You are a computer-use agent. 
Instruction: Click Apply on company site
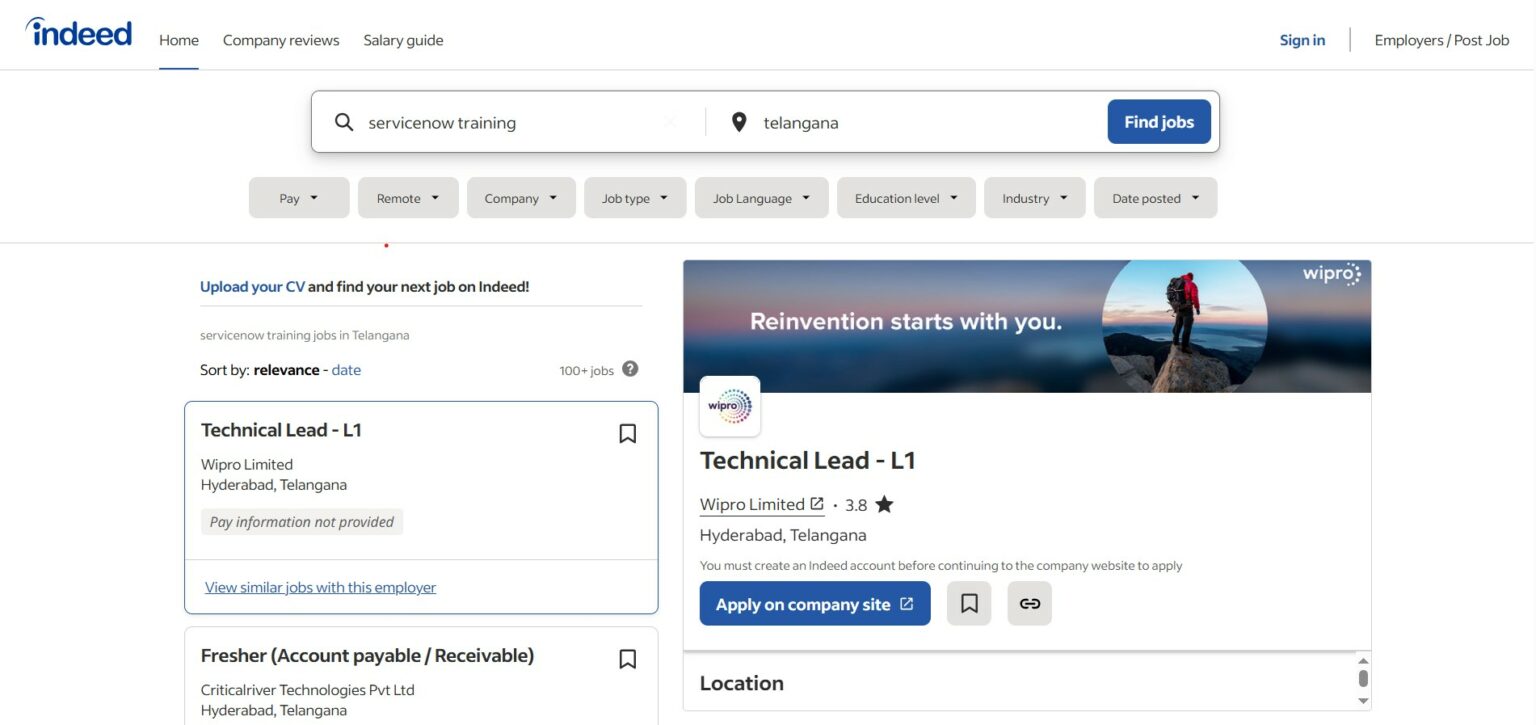point(814,604)
